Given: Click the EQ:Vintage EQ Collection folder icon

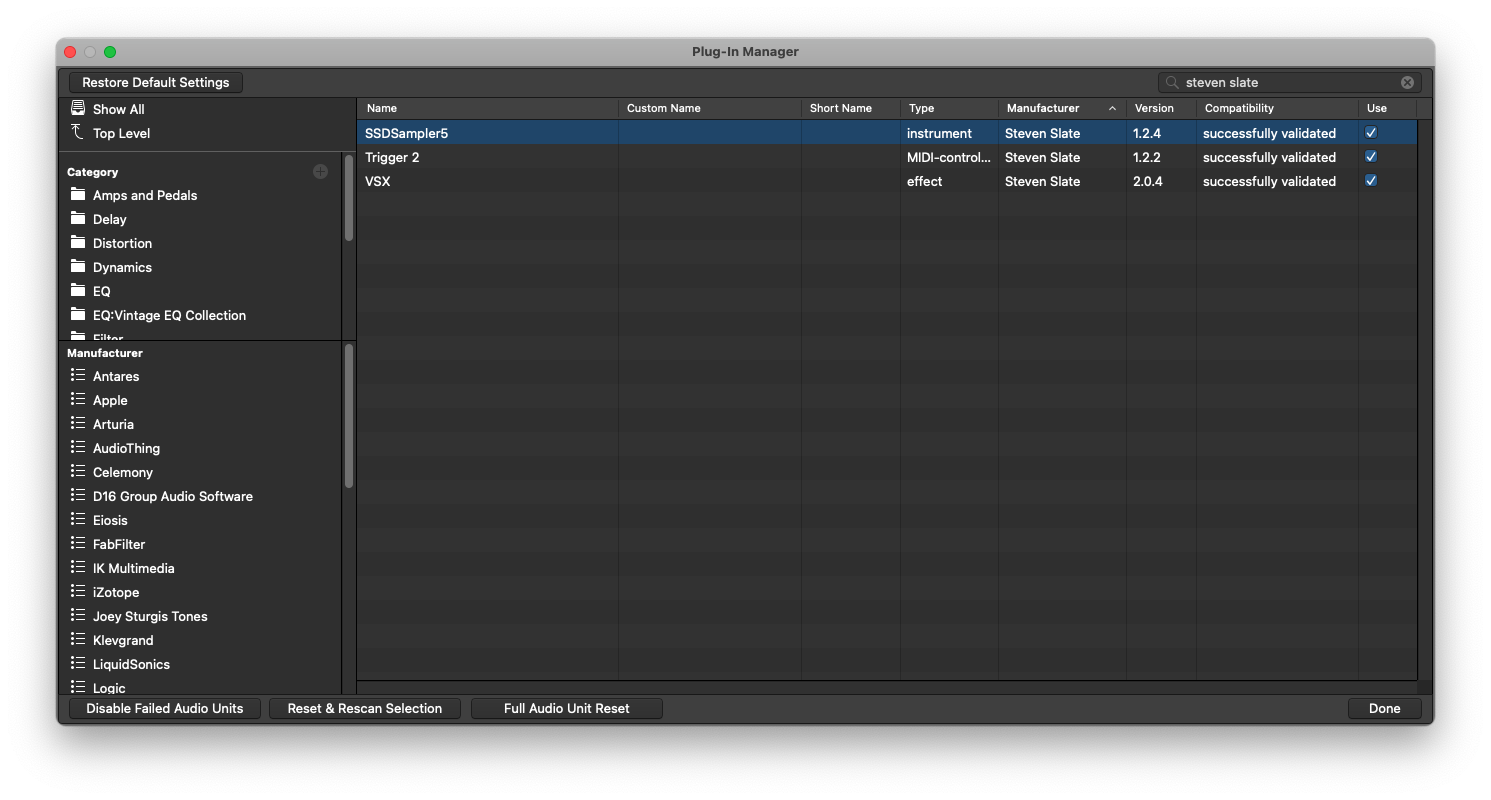Looking at the screenshot, I should tap(78, 314).
